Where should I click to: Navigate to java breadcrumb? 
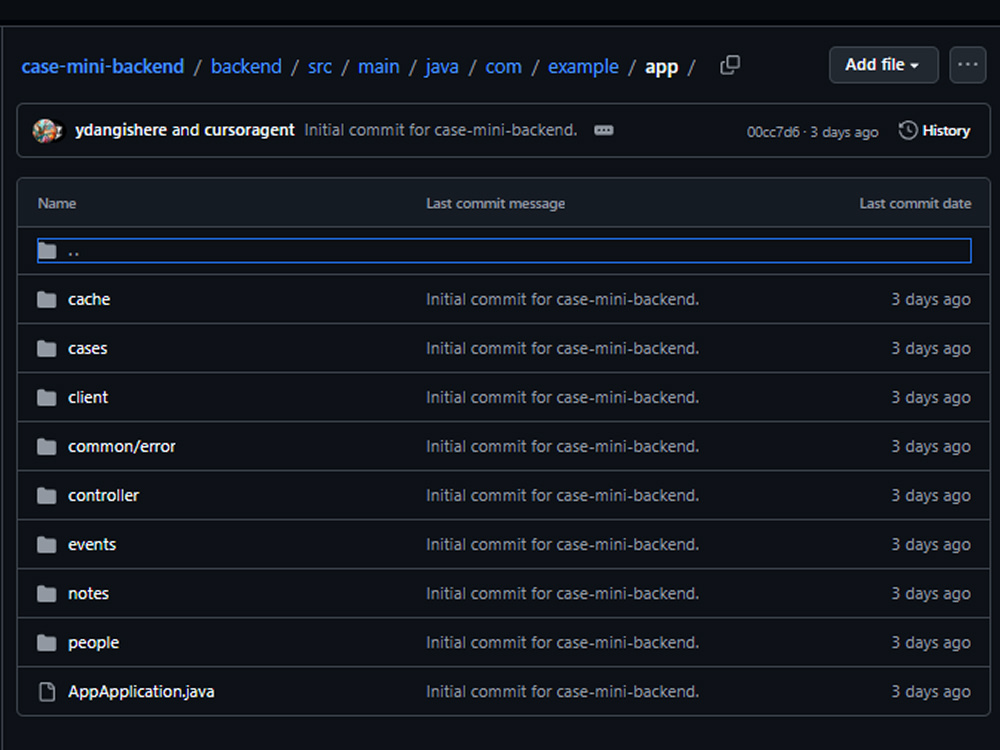click(x=441, y=66)
